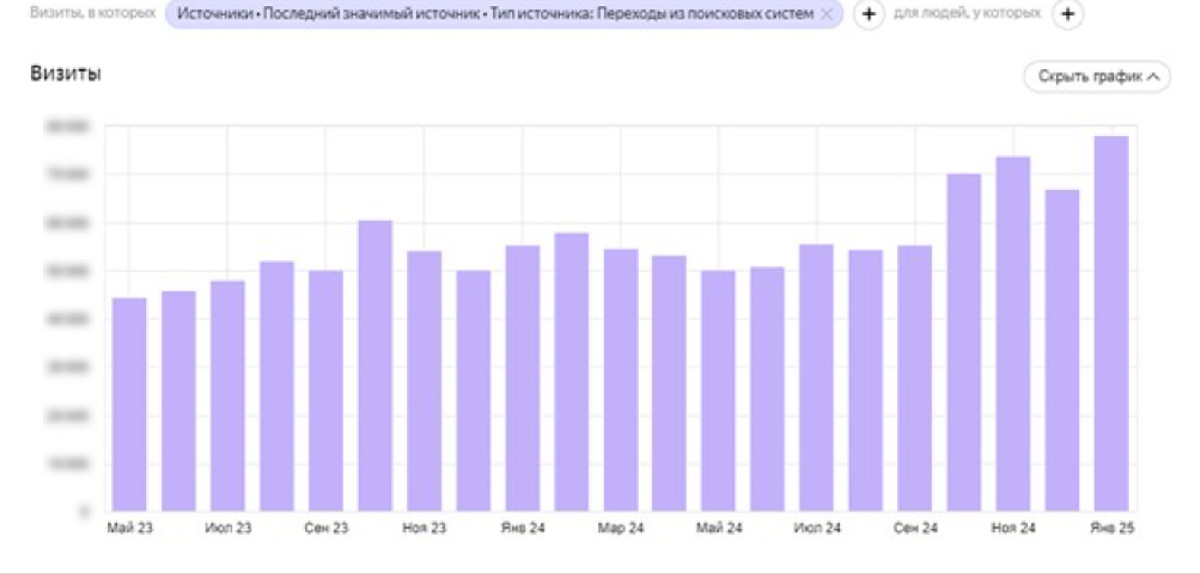Collapse the chart with Скрыть график
The width and height of the screenshot is (1200, 574).
(x=1096, y=76)
